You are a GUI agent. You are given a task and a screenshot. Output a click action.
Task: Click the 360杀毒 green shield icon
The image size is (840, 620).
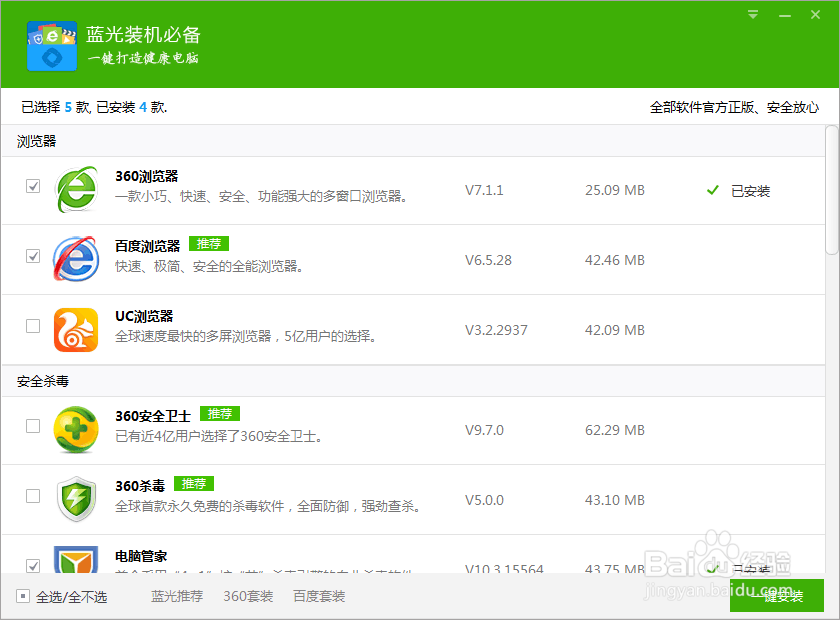coord(76,499)
